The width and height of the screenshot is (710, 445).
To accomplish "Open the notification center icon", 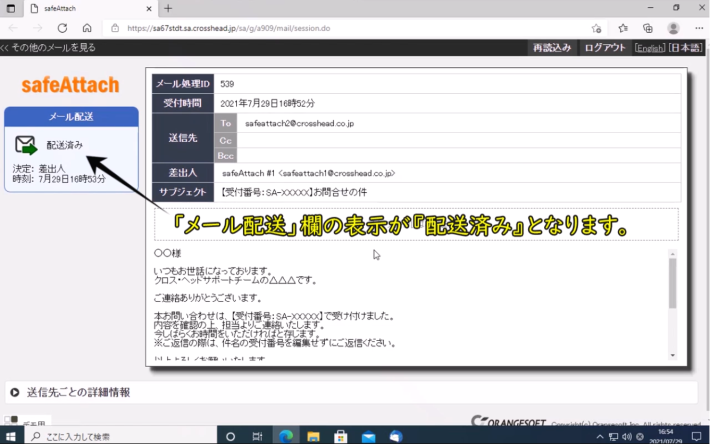I will click(x=696, y=437).
